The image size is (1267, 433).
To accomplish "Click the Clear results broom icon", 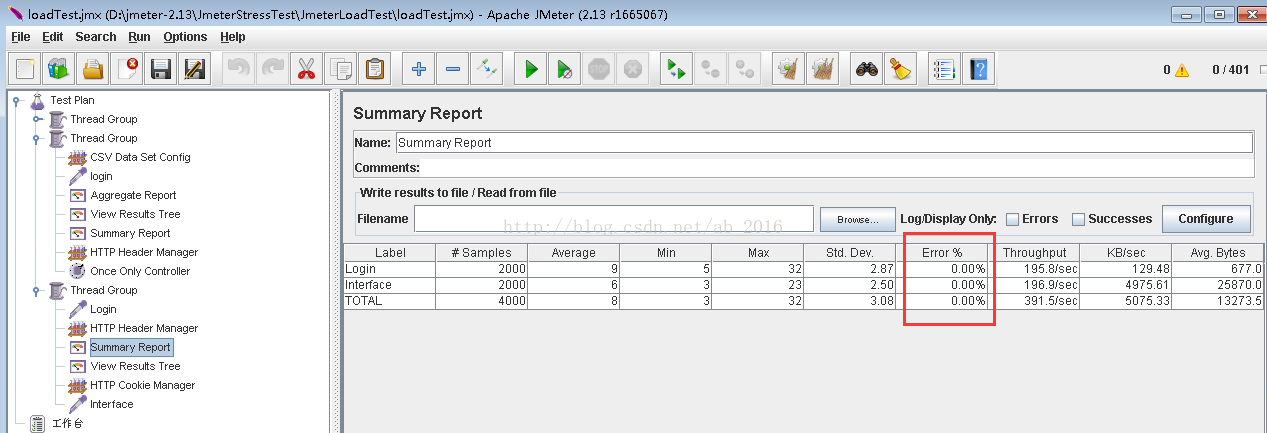I will 789,69.
